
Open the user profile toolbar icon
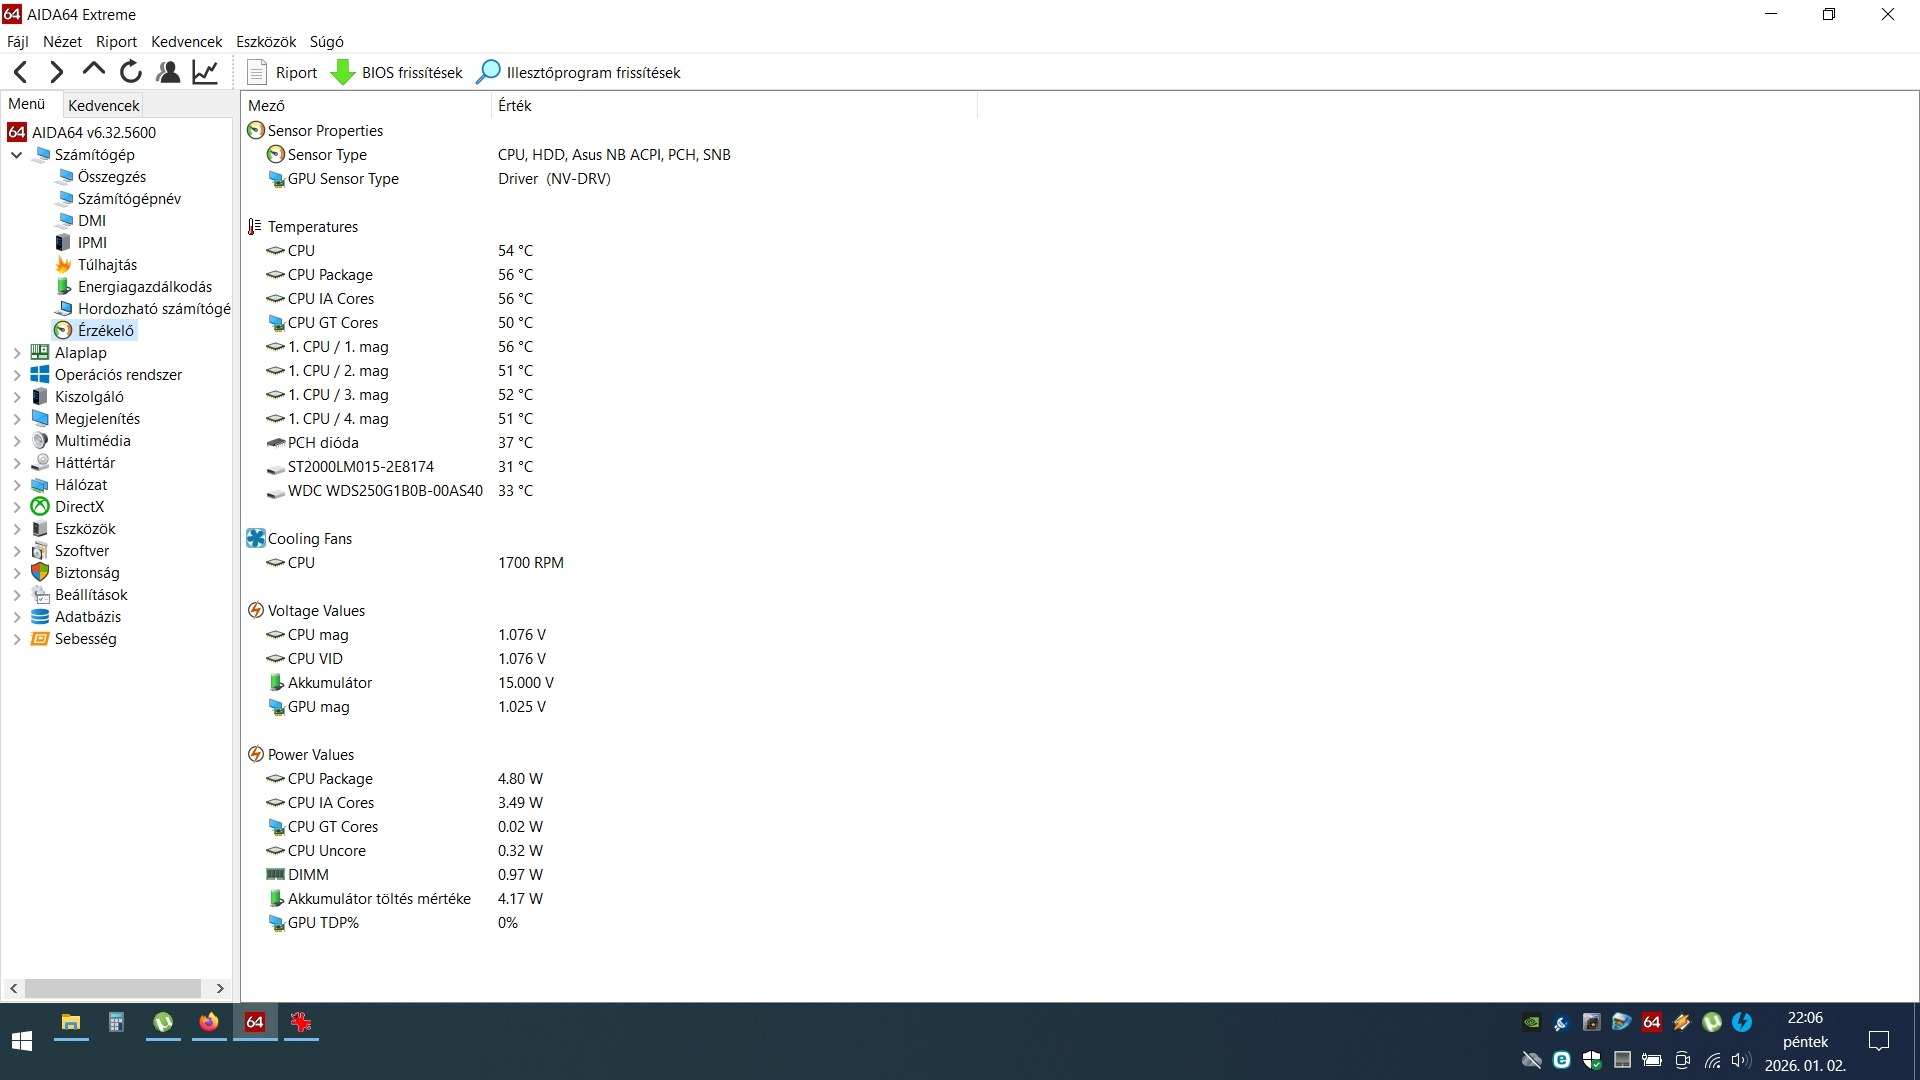tap(168, 72)
